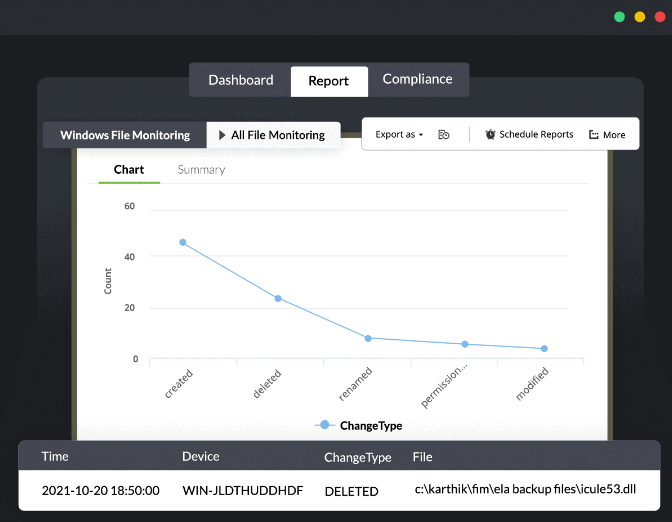672x522 pixels.
Task: Select the Windows File Monitoring button
Action: pyautogui.click(x=124, y=135)
